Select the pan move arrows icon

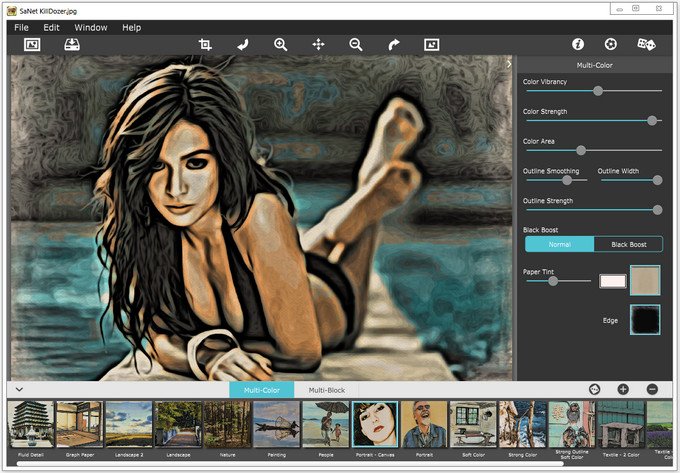(318, 44)
